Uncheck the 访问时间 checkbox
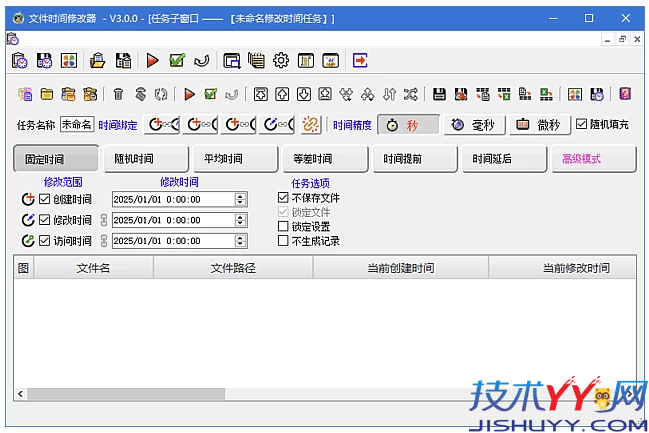 point(44,241)
